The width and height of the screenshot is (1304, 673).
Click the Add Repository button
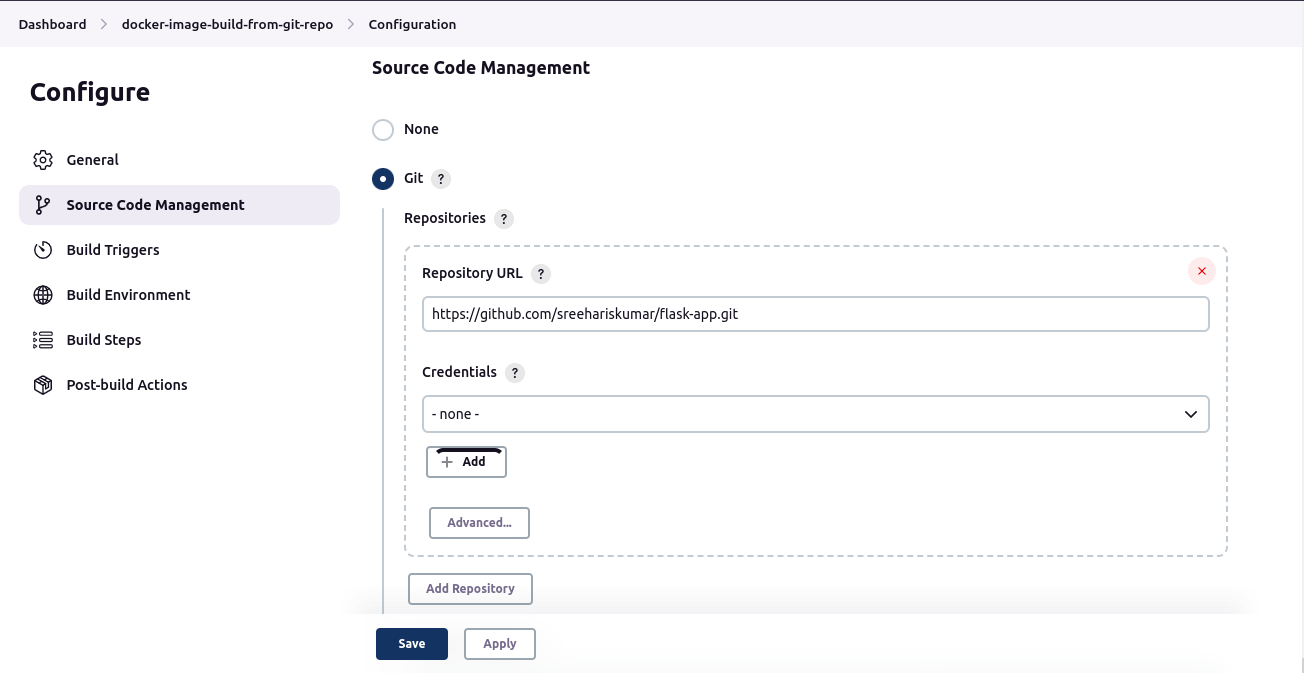point(470,588)
